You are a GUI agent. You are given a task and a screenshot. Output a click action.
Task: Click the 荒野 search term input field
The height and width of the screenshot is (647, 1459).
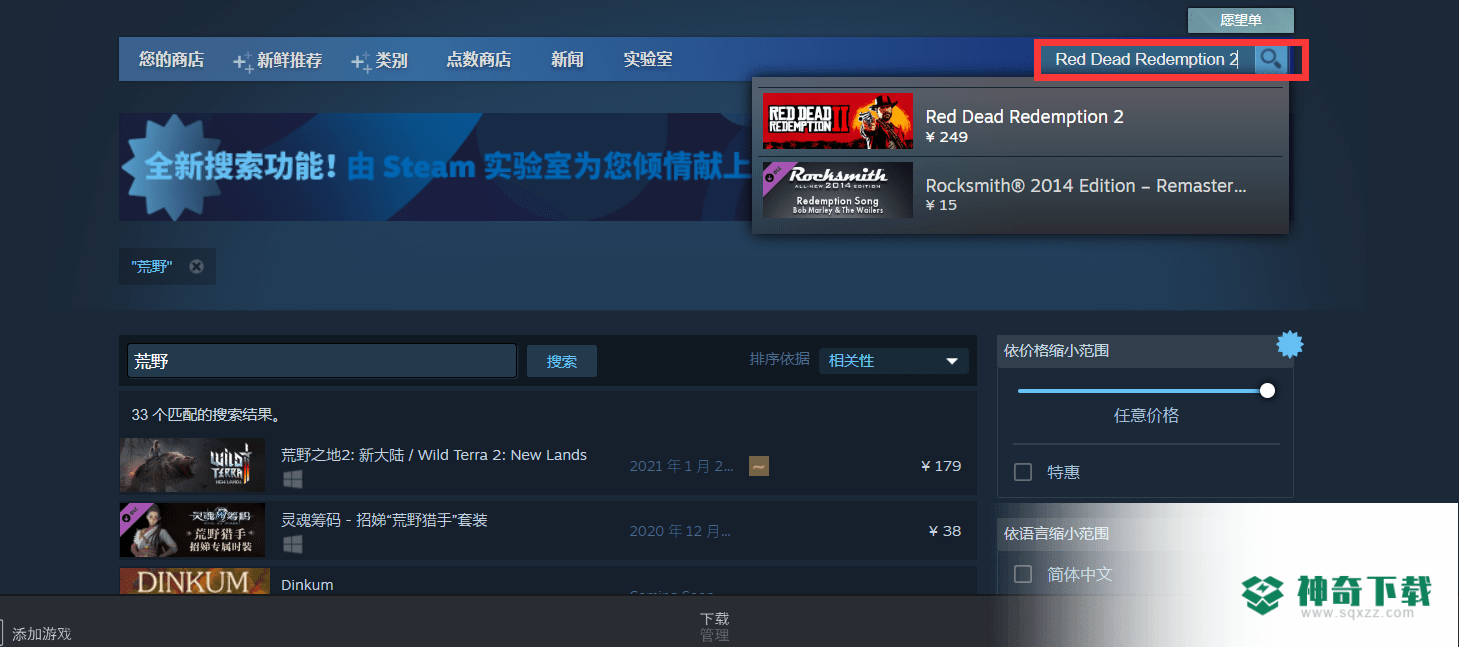[322, 361]
